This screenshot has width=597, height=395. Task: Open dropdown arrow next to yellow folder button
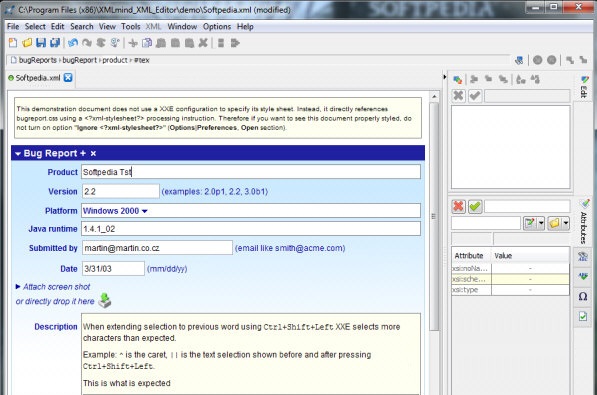point(566,223)
